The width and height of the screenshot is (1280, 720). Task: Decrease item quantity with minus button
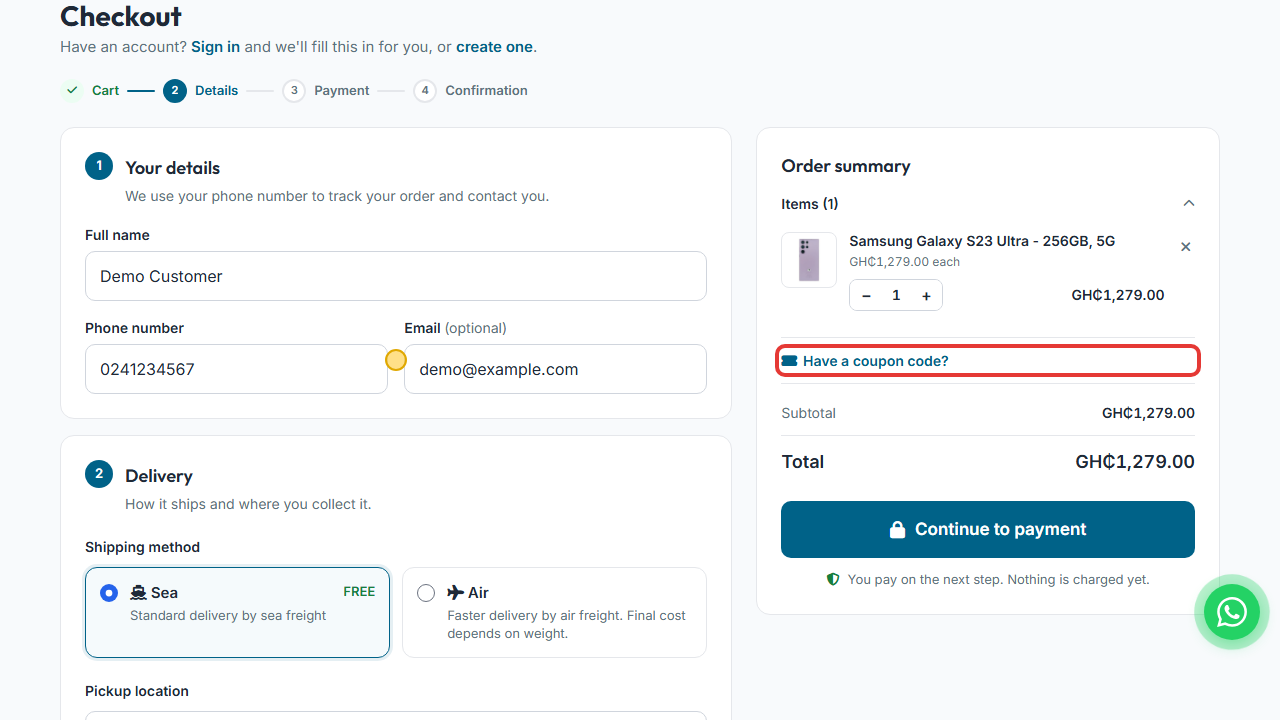[x=866, y=296]
